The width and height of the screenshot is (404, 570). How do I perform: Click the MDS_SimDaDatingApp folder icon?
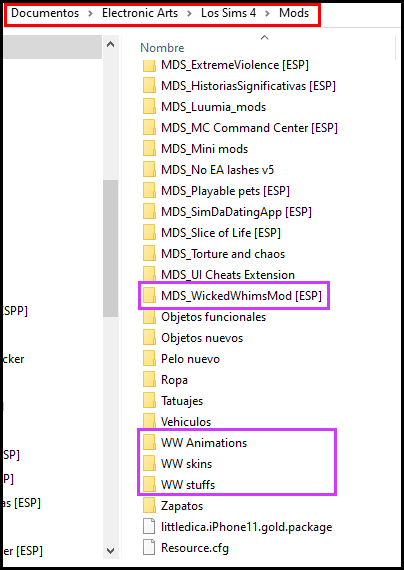pyautogui.click(x=149, y=212)
